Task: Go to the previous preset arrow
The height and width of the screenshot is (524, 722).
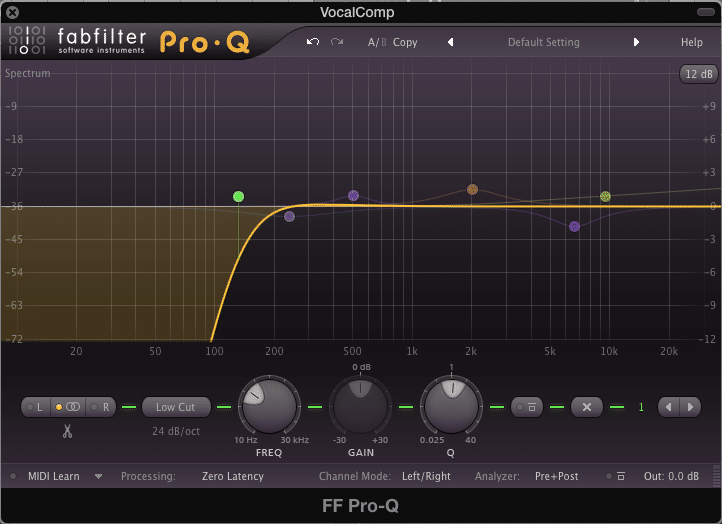Action: (450, 42)
